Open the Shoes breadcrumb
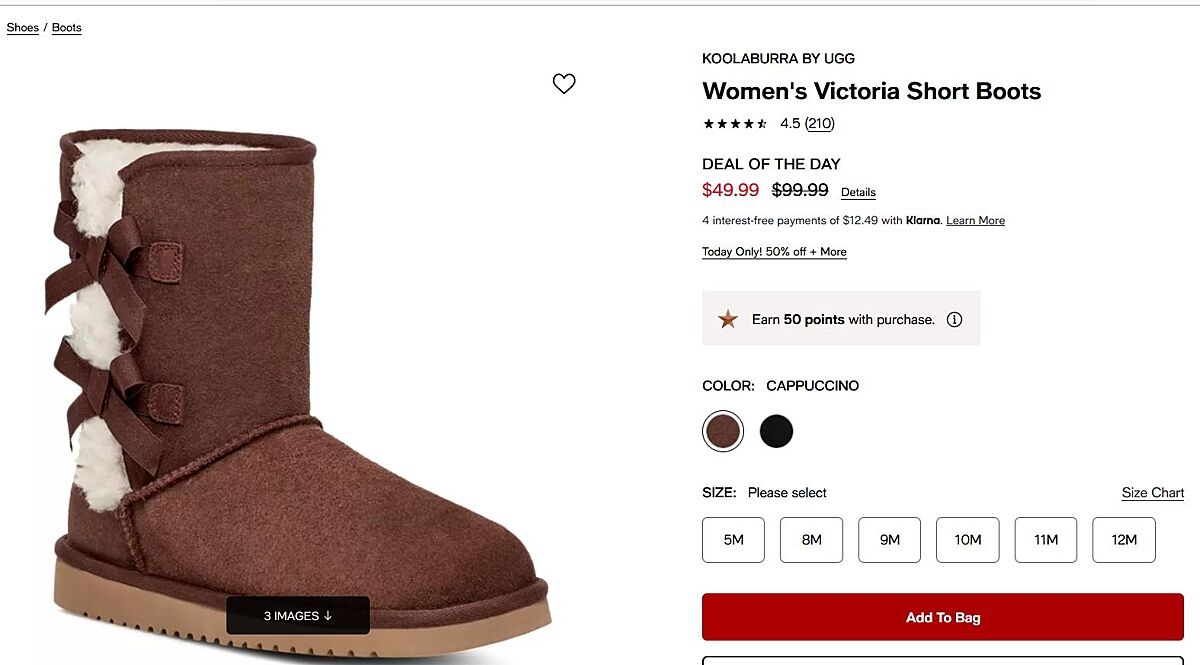 22,28
